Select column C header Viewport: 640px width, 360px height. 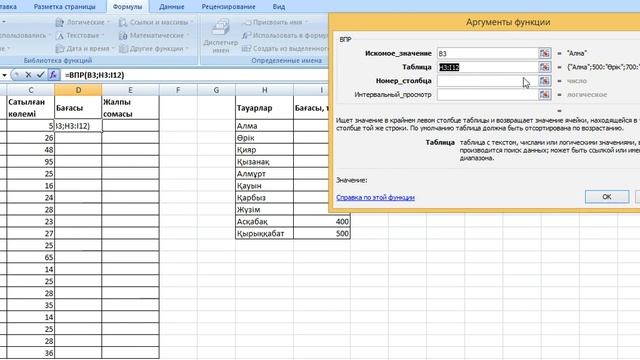tap(31, 90)
